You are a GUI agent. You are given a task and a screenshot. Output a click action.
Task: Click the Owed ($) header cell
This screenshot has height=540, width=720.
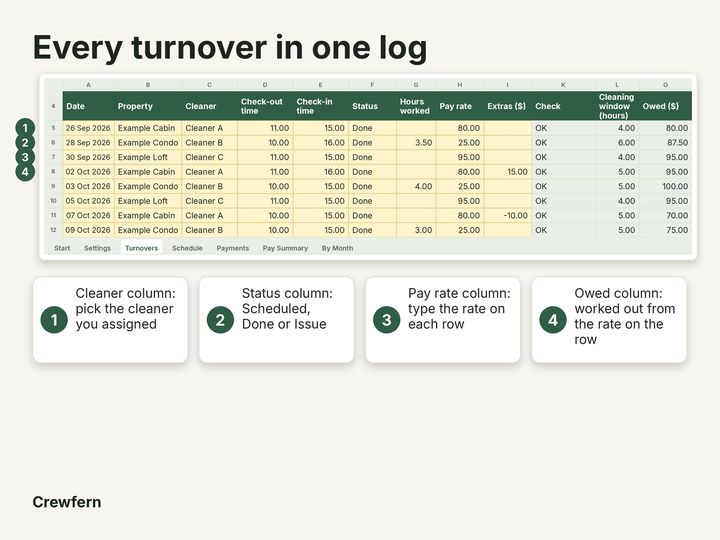coord(665,106)
